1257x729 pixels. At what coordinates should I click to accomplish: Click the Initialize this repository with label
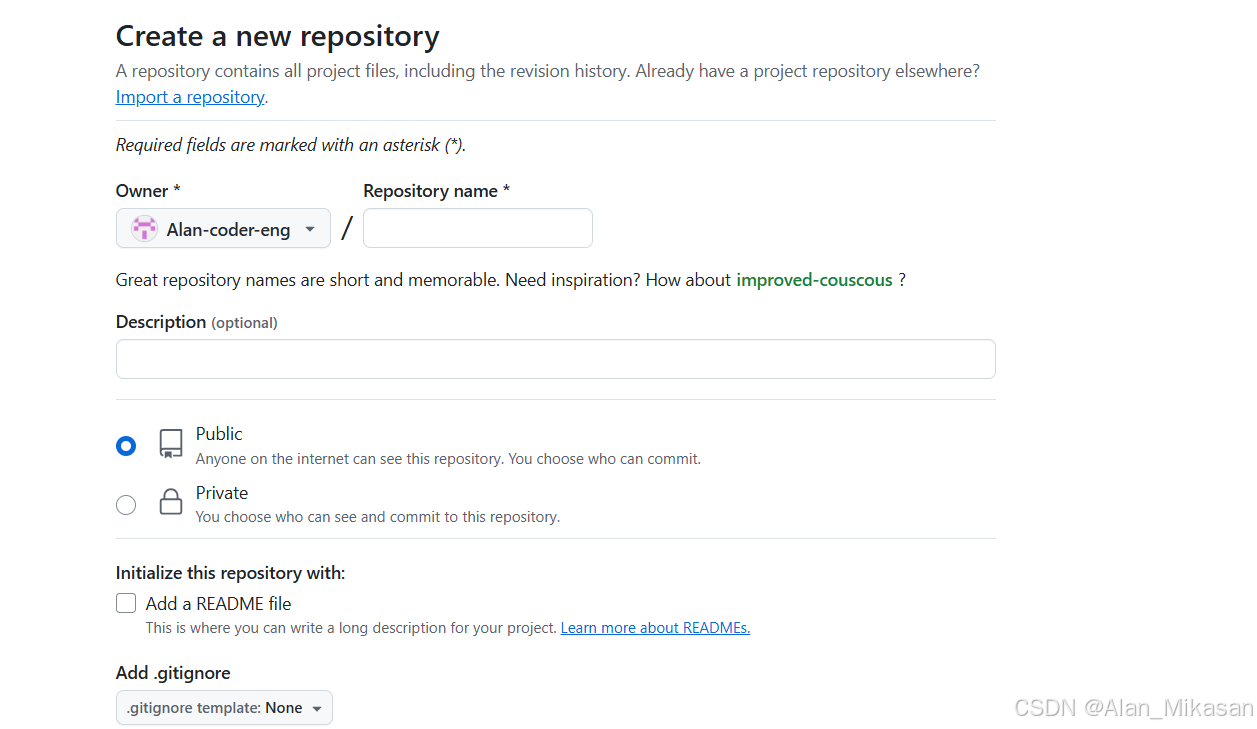(230, 572)
